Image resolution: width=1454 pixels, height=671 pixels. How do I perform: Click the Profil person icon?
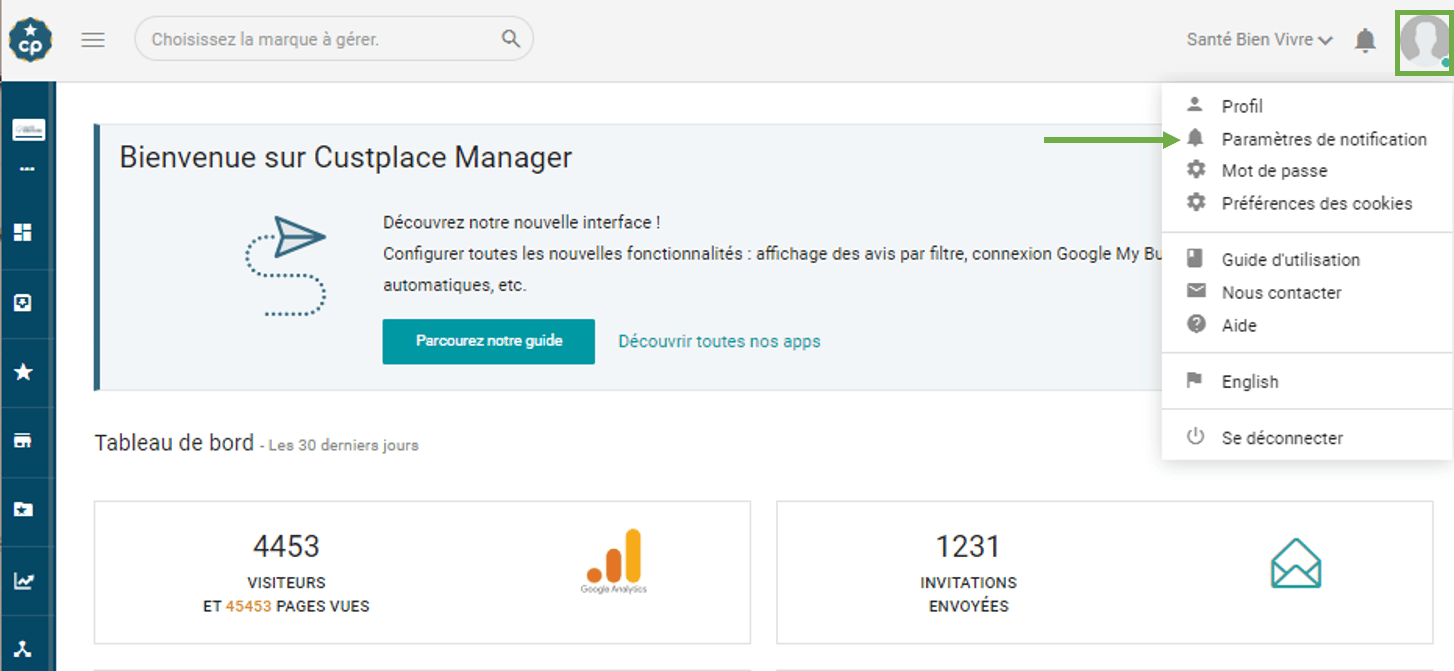[1195, 104]
